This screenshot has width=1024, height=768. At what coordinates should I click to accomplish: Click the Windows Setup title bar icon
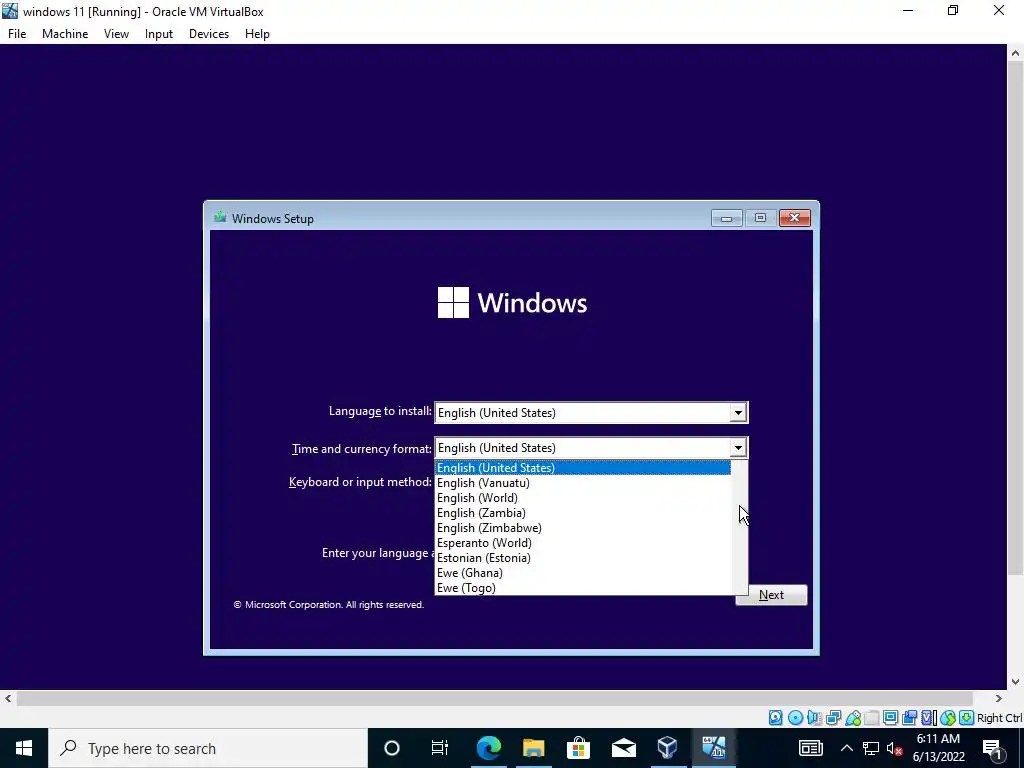point(220,217)
